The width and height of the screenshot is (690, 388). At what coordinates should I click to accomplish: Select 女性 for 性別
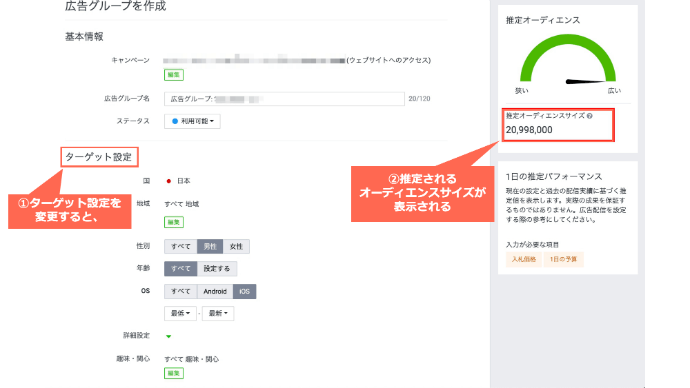pyautogui.click(x=236, y=247)
